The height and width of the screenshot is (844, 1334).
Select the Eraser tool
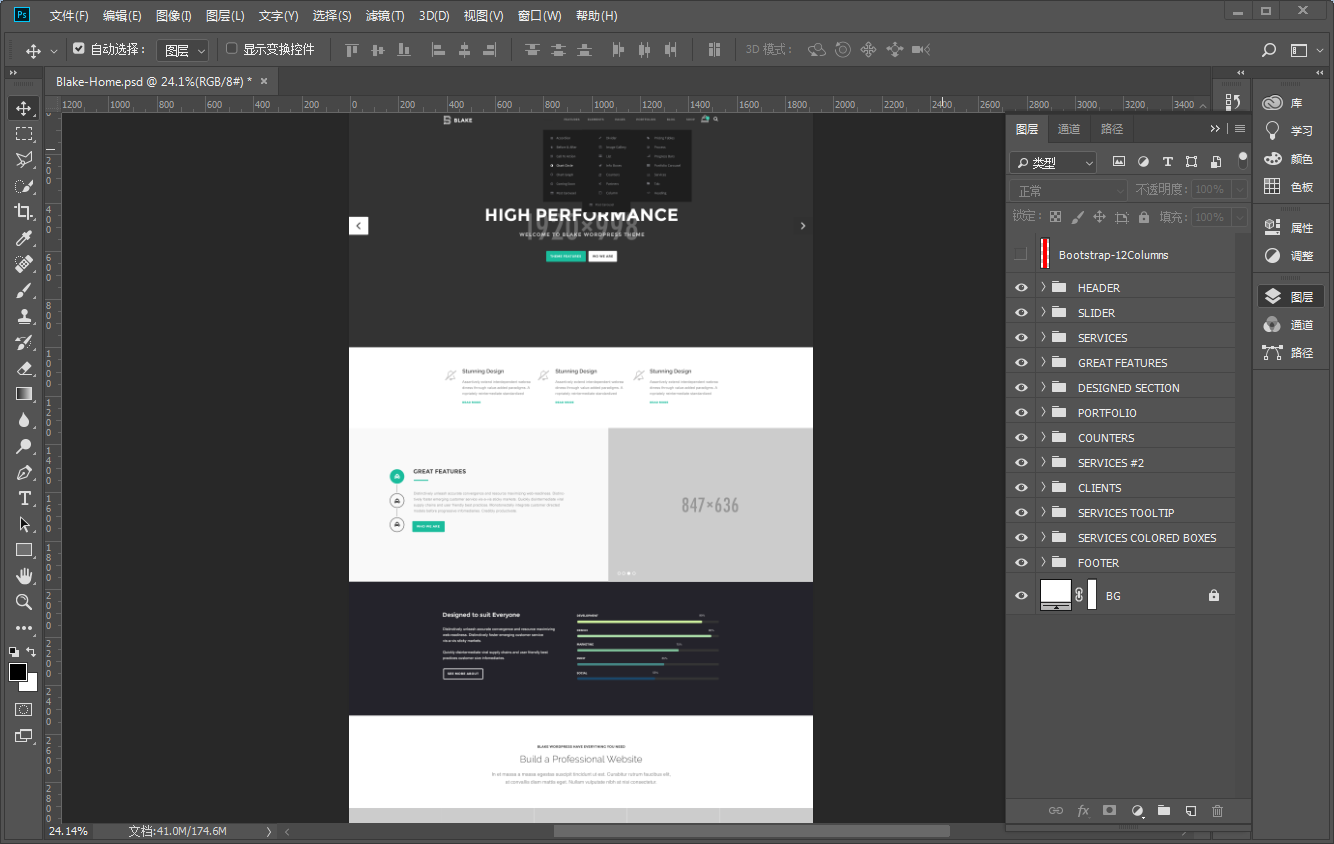[24, 368]
